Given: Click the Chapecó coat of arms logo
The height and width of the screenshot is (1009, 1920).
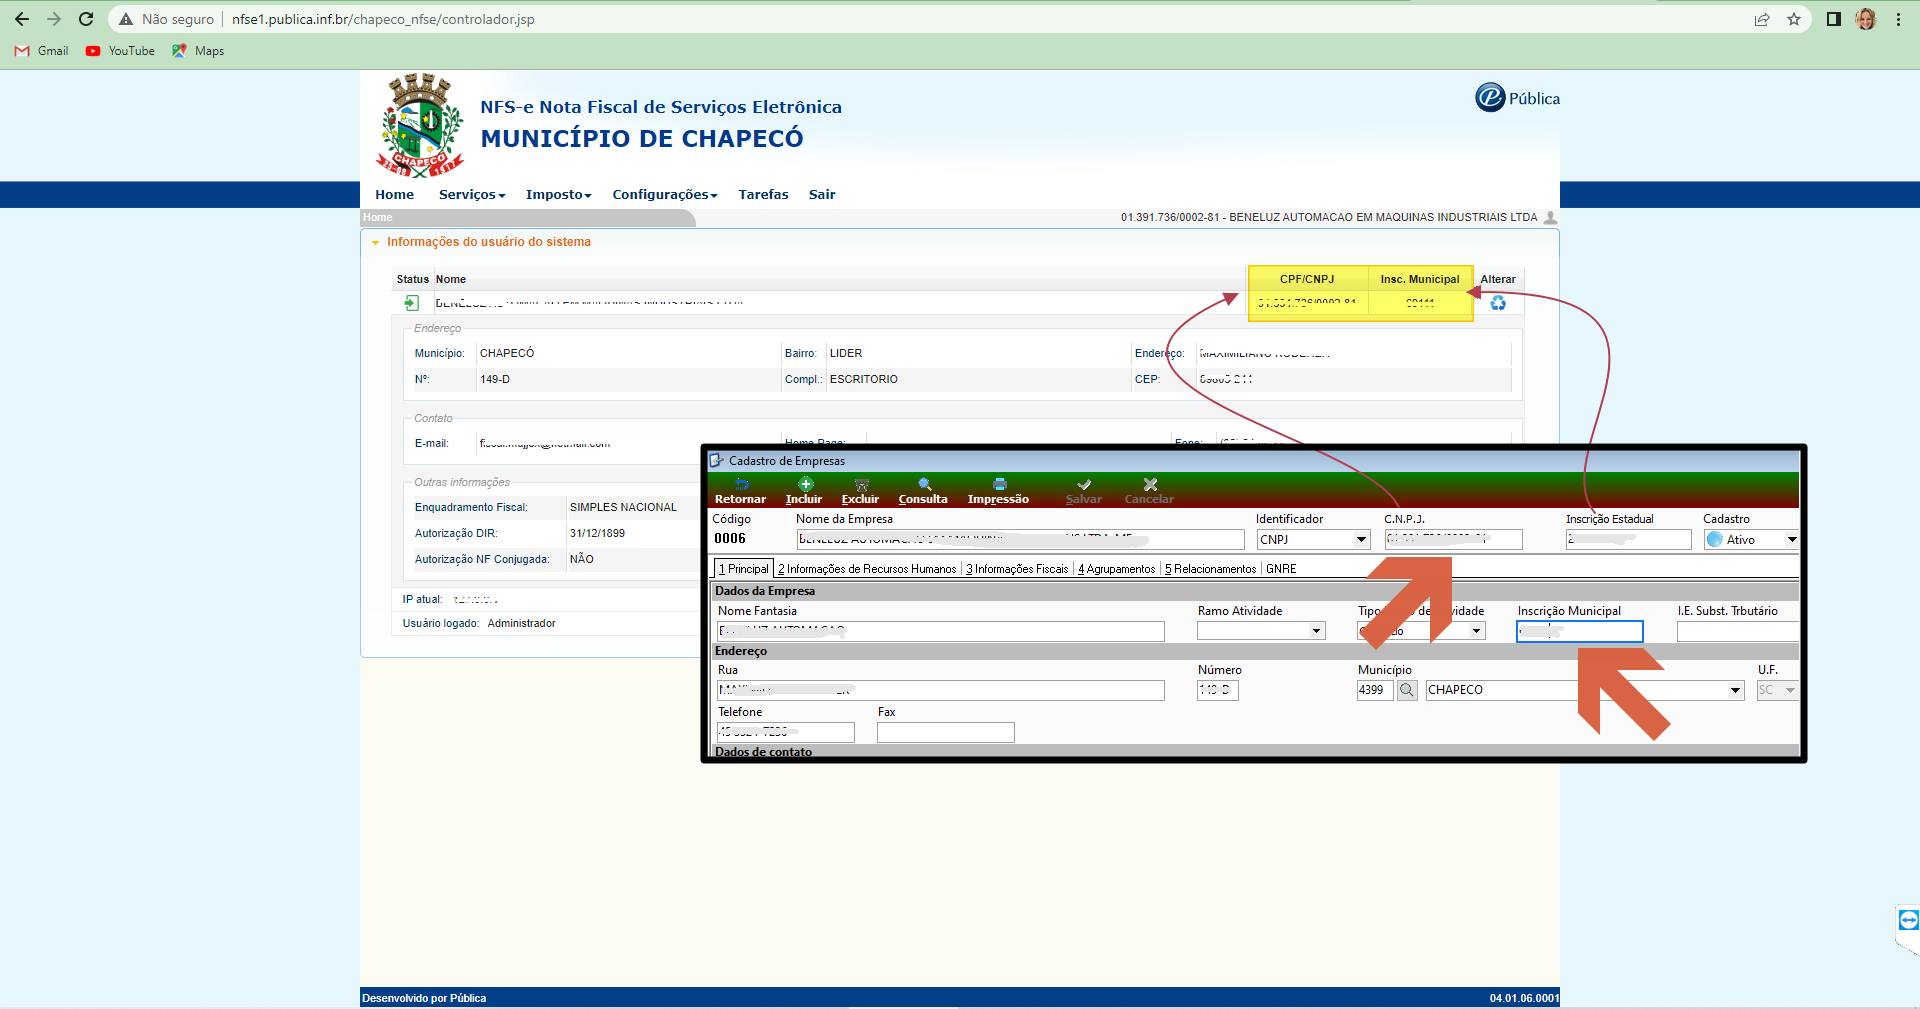Looking at the screenshot, I should (x=420, y=125).
